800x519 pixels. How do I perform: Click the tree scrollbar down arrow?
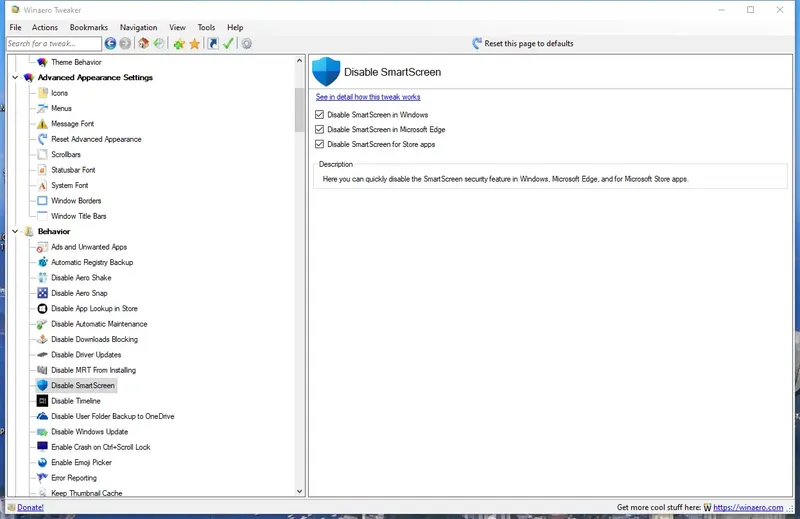click(x=299, y=491)
